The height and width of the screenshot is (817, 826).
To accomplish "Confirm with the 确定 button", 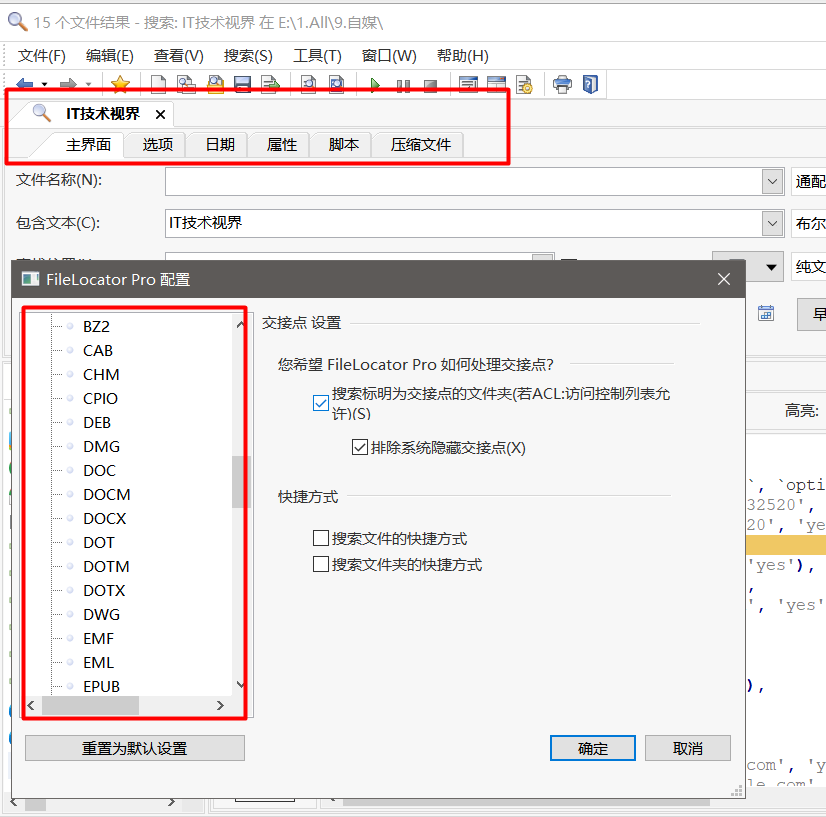I will (593, 749).
